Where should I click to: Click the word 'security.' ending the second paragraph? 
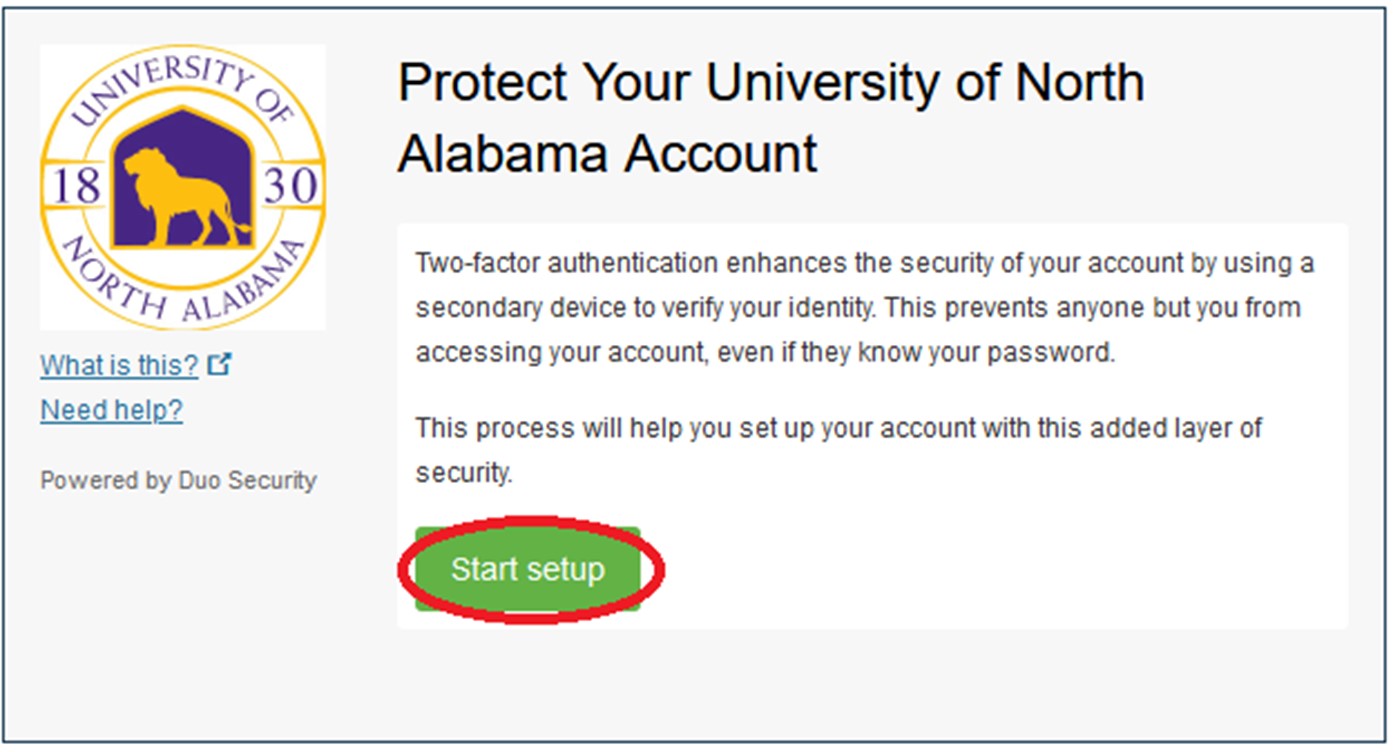(463, 473)
